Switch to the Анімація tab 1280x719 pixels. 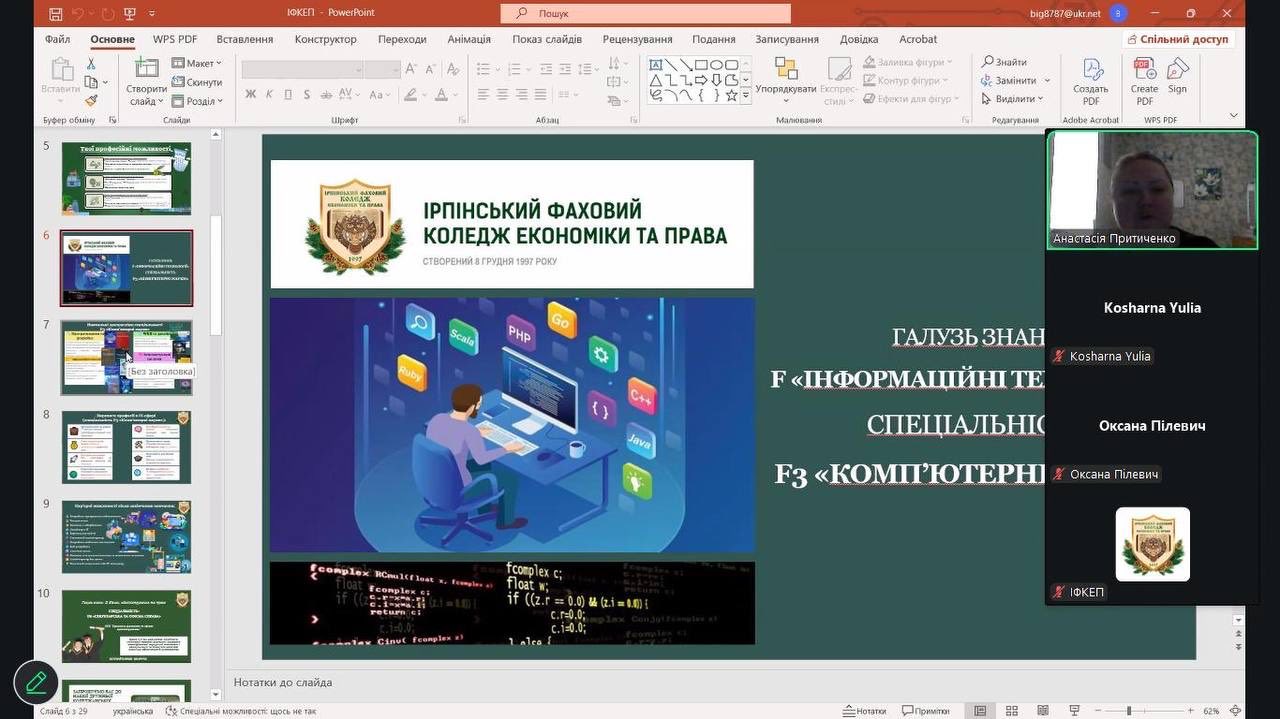tap(469, 39)
